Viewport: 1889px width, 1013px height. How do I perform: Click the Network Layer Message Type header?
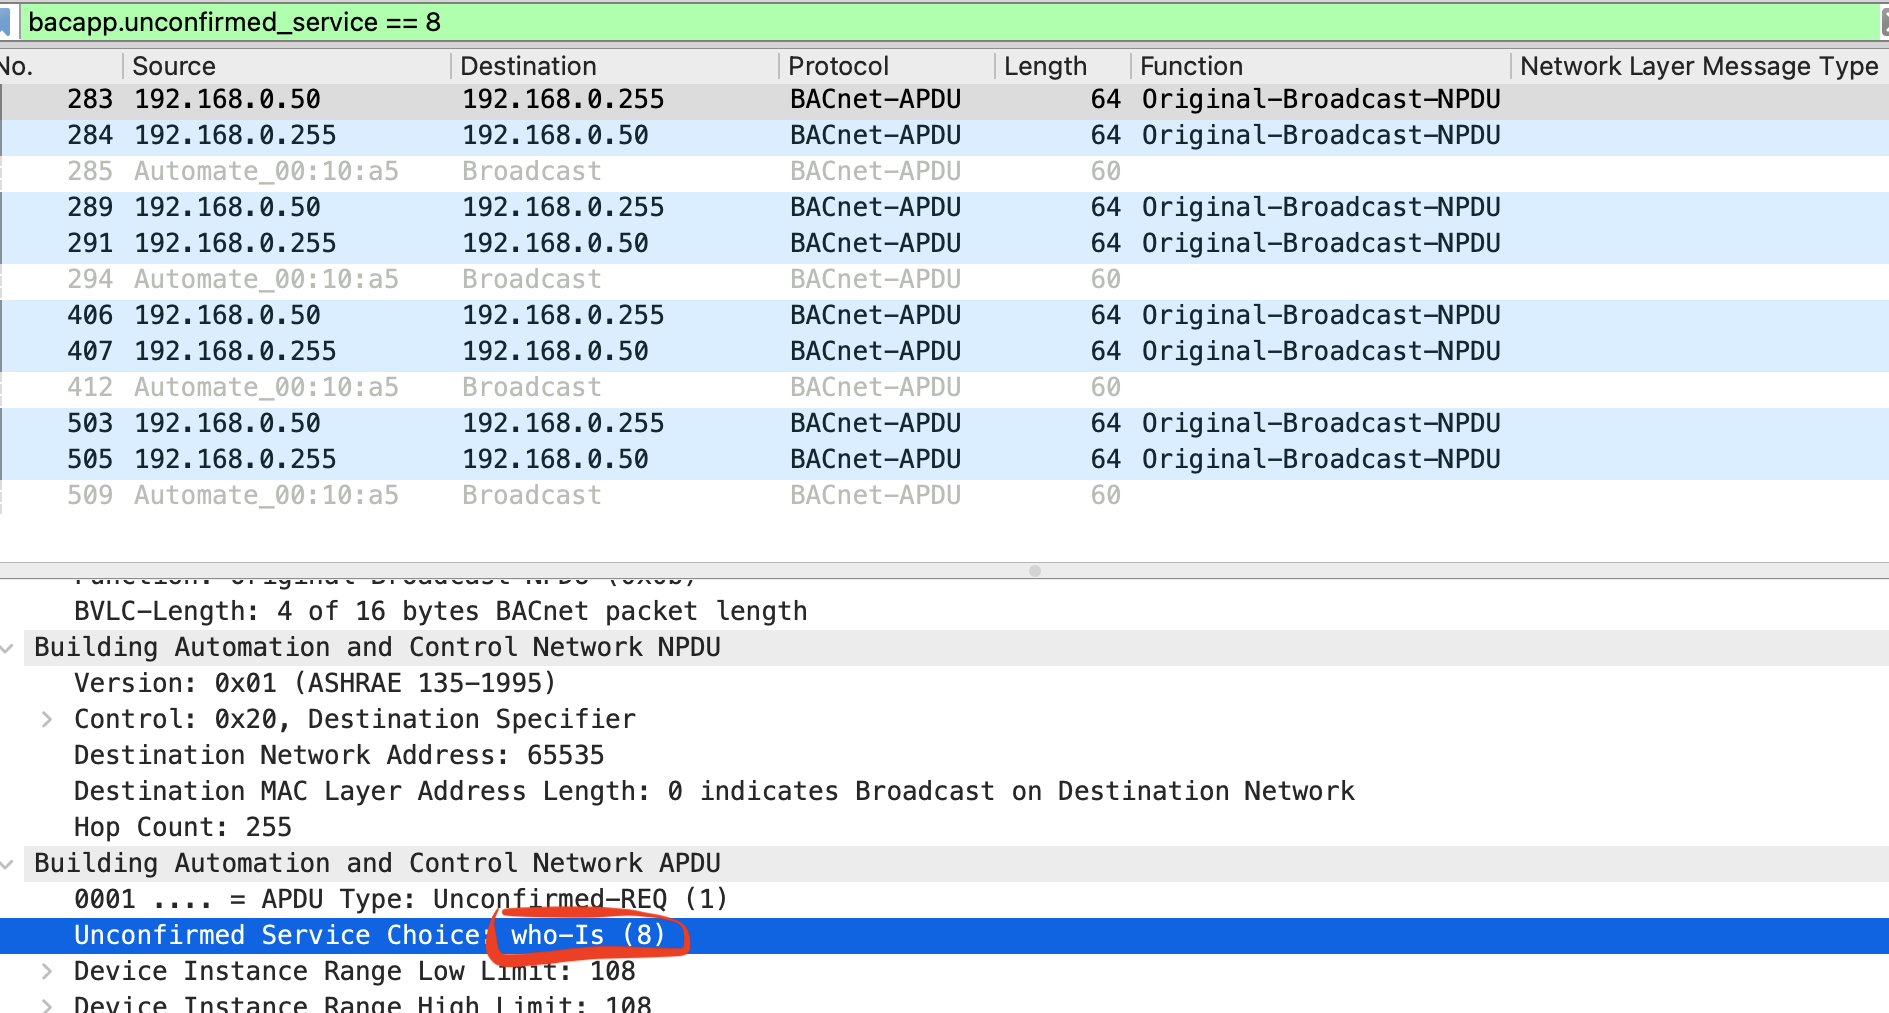(x=1697, y=66)
